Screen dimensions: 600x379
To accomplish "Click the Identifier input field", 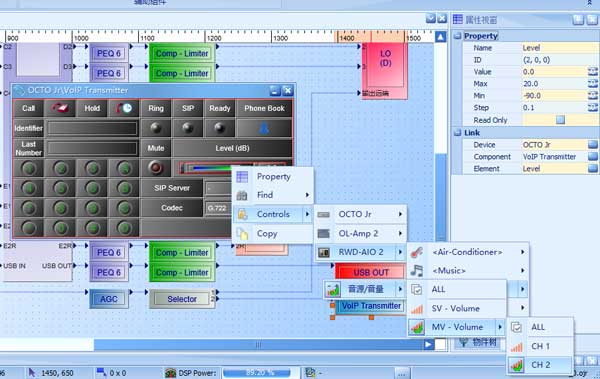I will tap(92, 128).
